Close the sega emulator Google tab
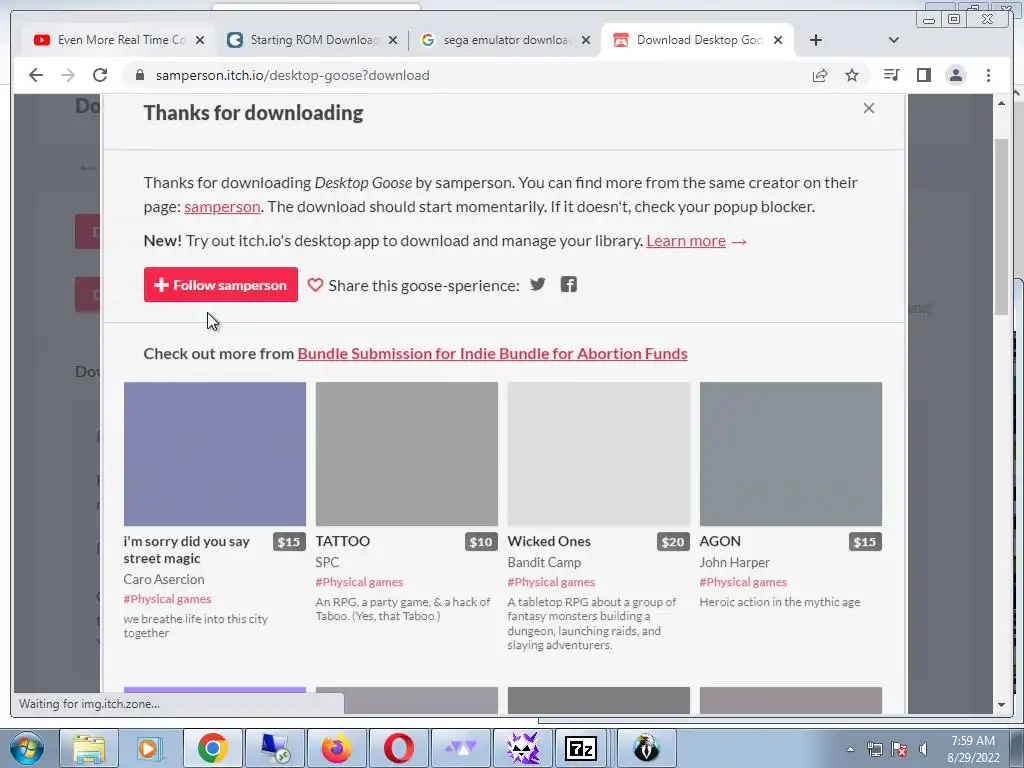 [x=586, y=40]
